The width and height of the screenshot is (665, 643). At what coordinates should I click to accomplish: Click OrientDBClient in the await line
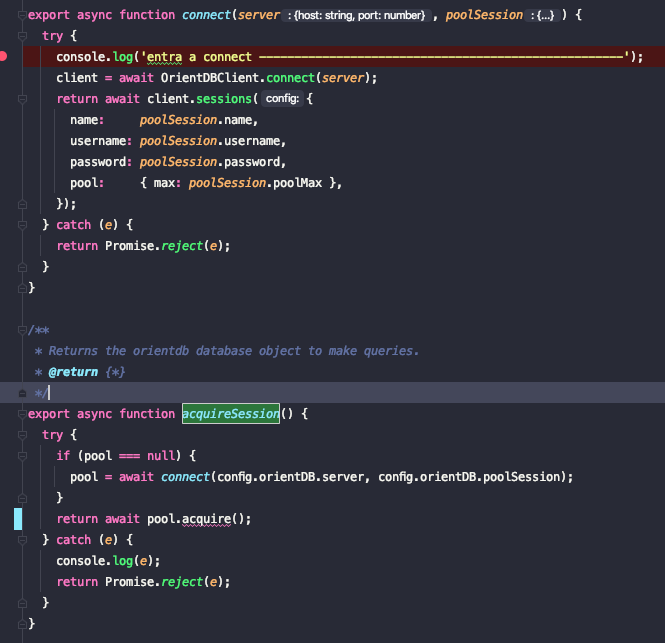210,78
